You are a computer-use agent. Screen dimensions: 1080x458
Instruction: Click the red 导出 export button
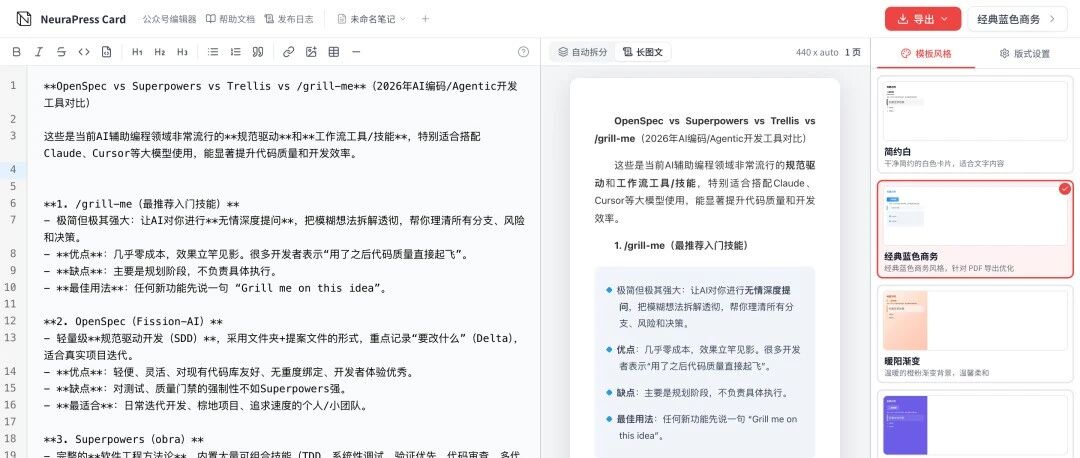tap(923, 19)
